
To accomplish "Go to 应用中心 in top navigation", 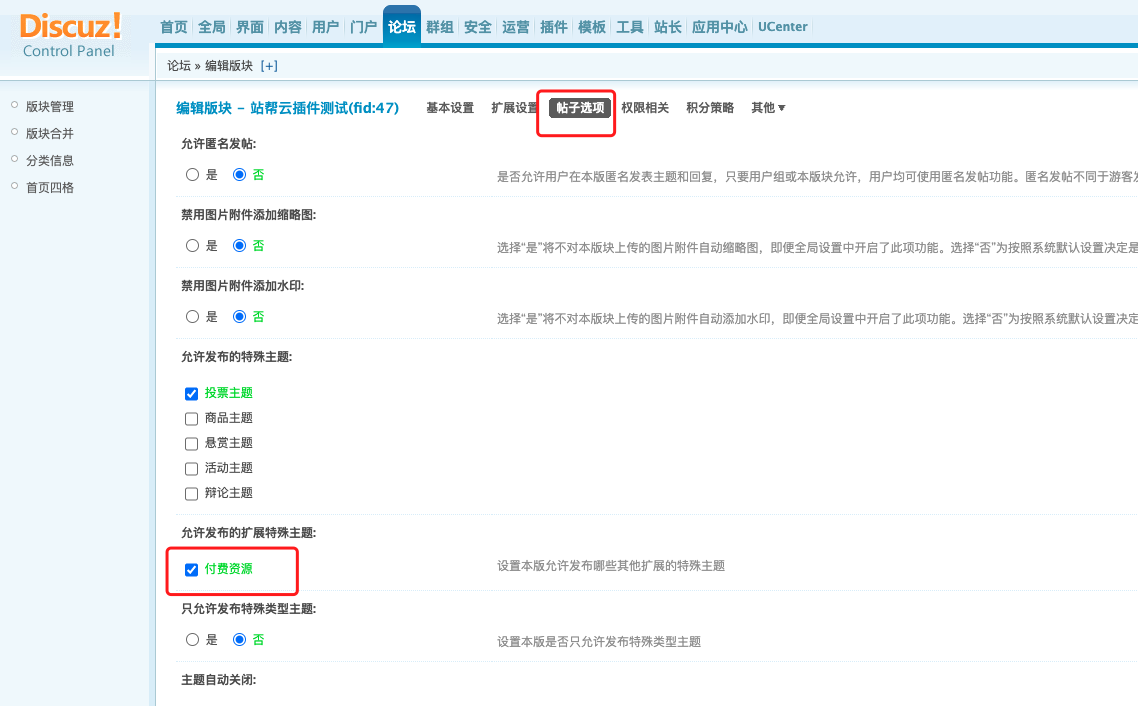I will coord(720,27).
